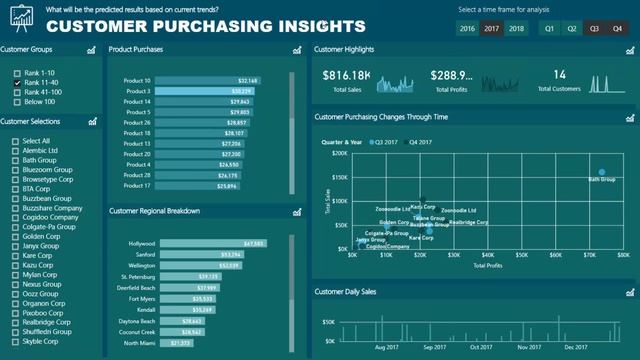This screenshot has height=360, width=640.
Task: Click the Total Sales sparkline chart
Action: click(395, 84)
